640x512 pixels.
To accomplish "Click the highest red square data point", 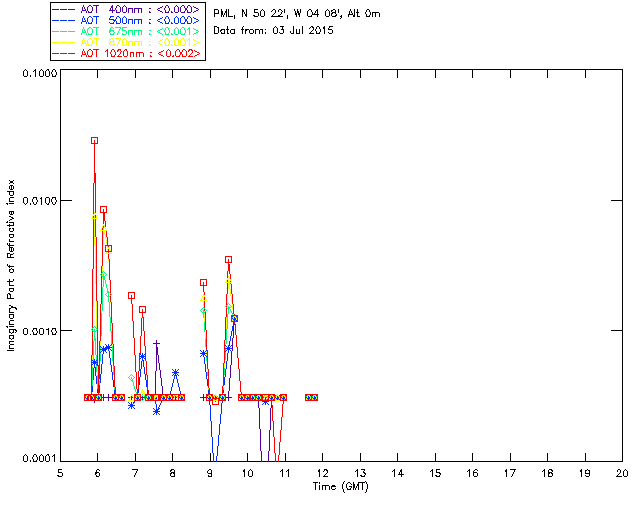I will pos(94,140).
